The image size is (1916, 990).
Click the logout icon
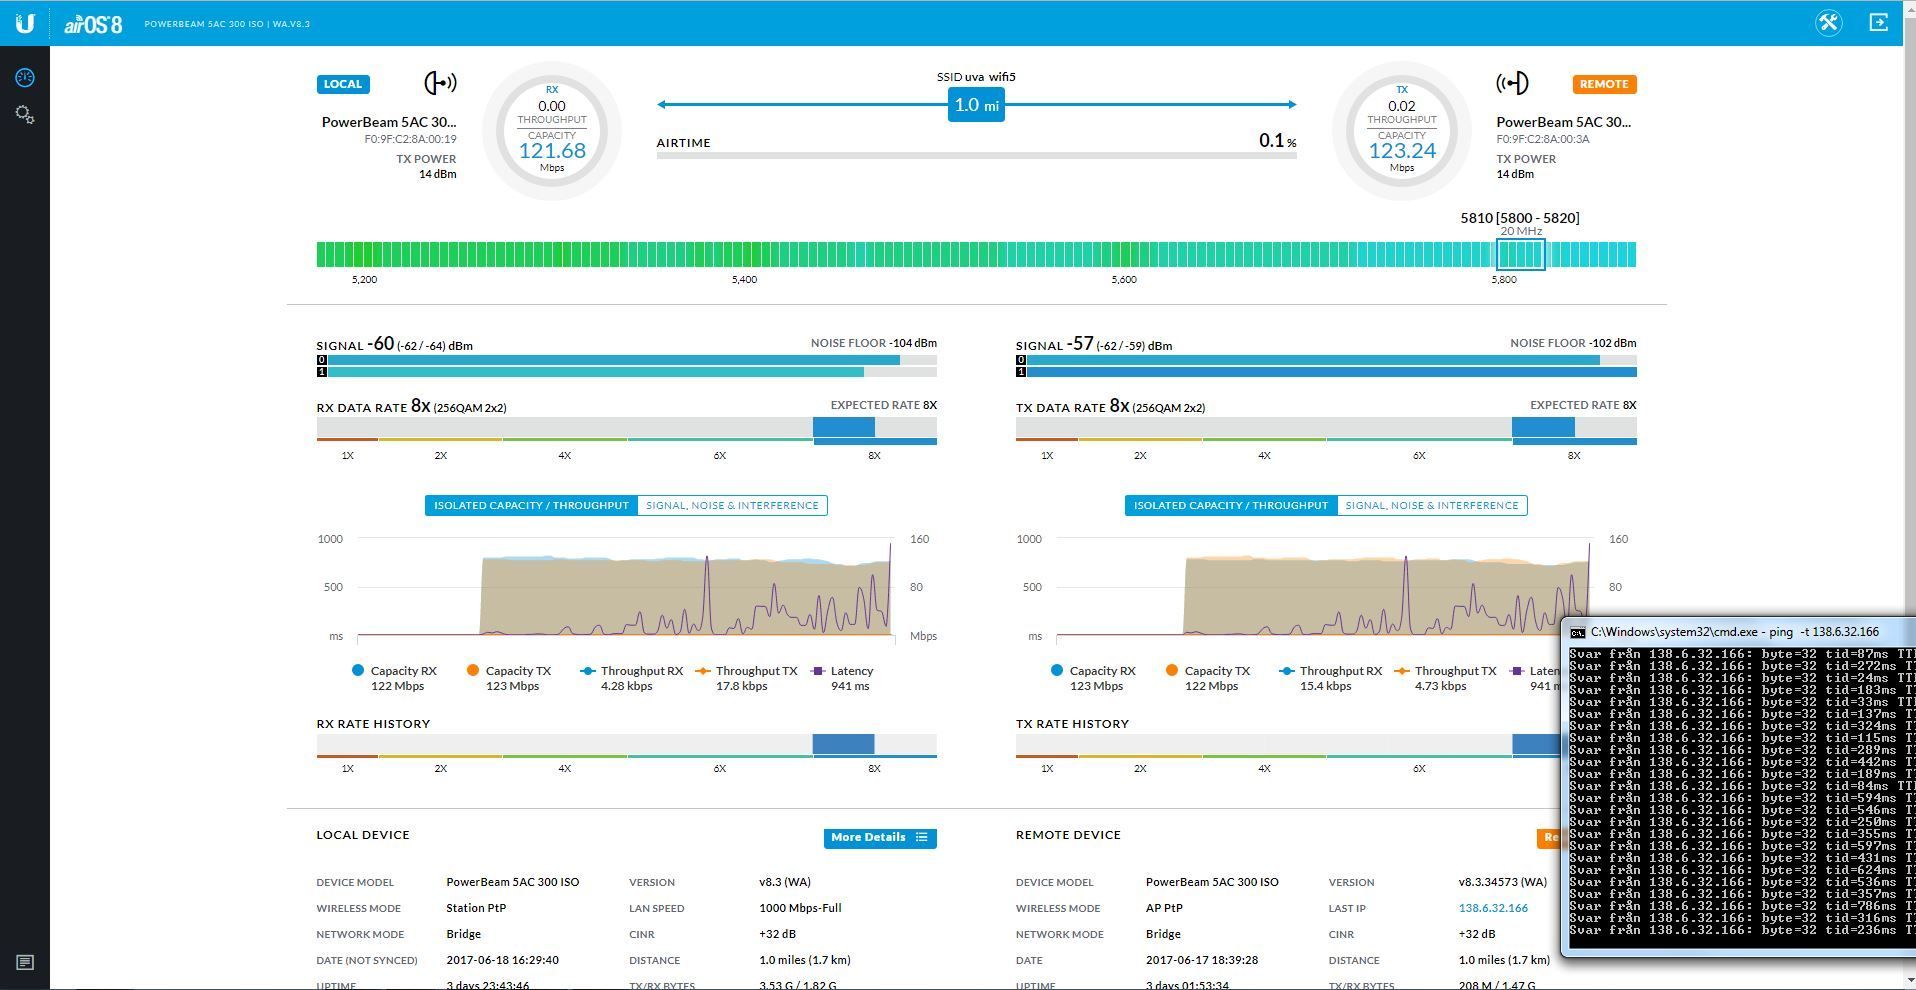[x=1878, y=22]
